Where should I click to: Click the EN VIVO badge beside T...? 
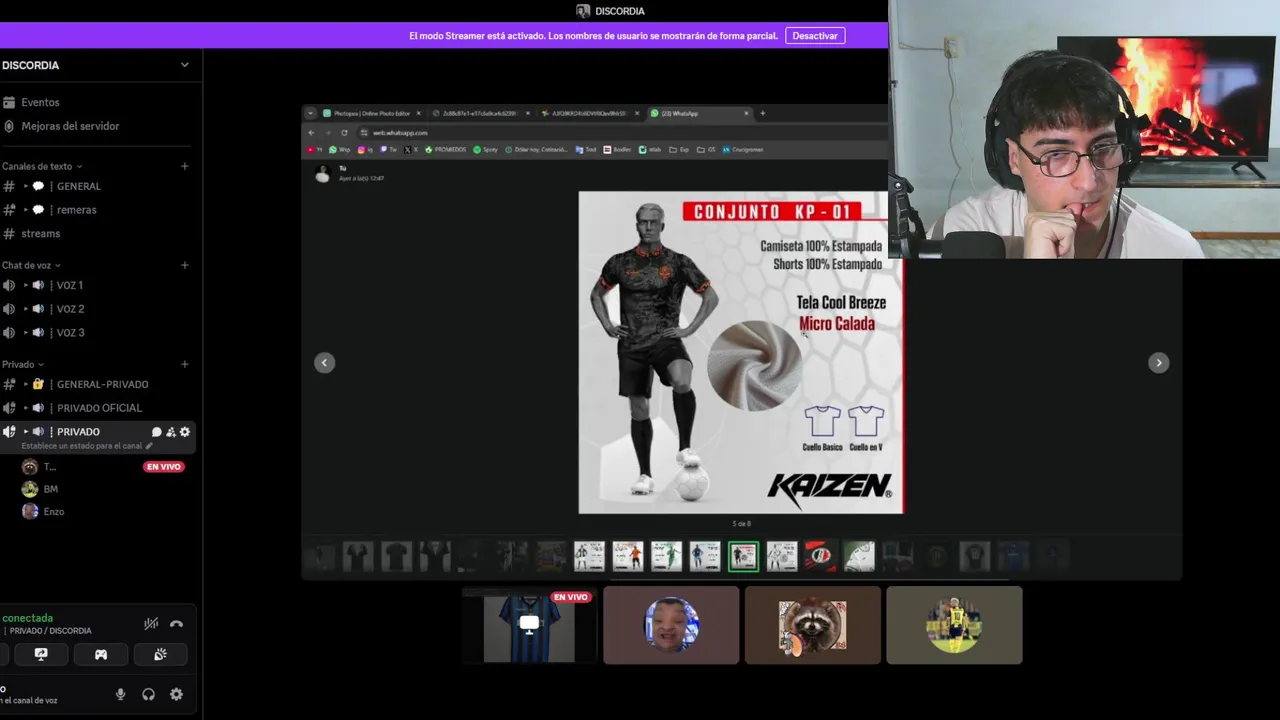click(164, 467)
